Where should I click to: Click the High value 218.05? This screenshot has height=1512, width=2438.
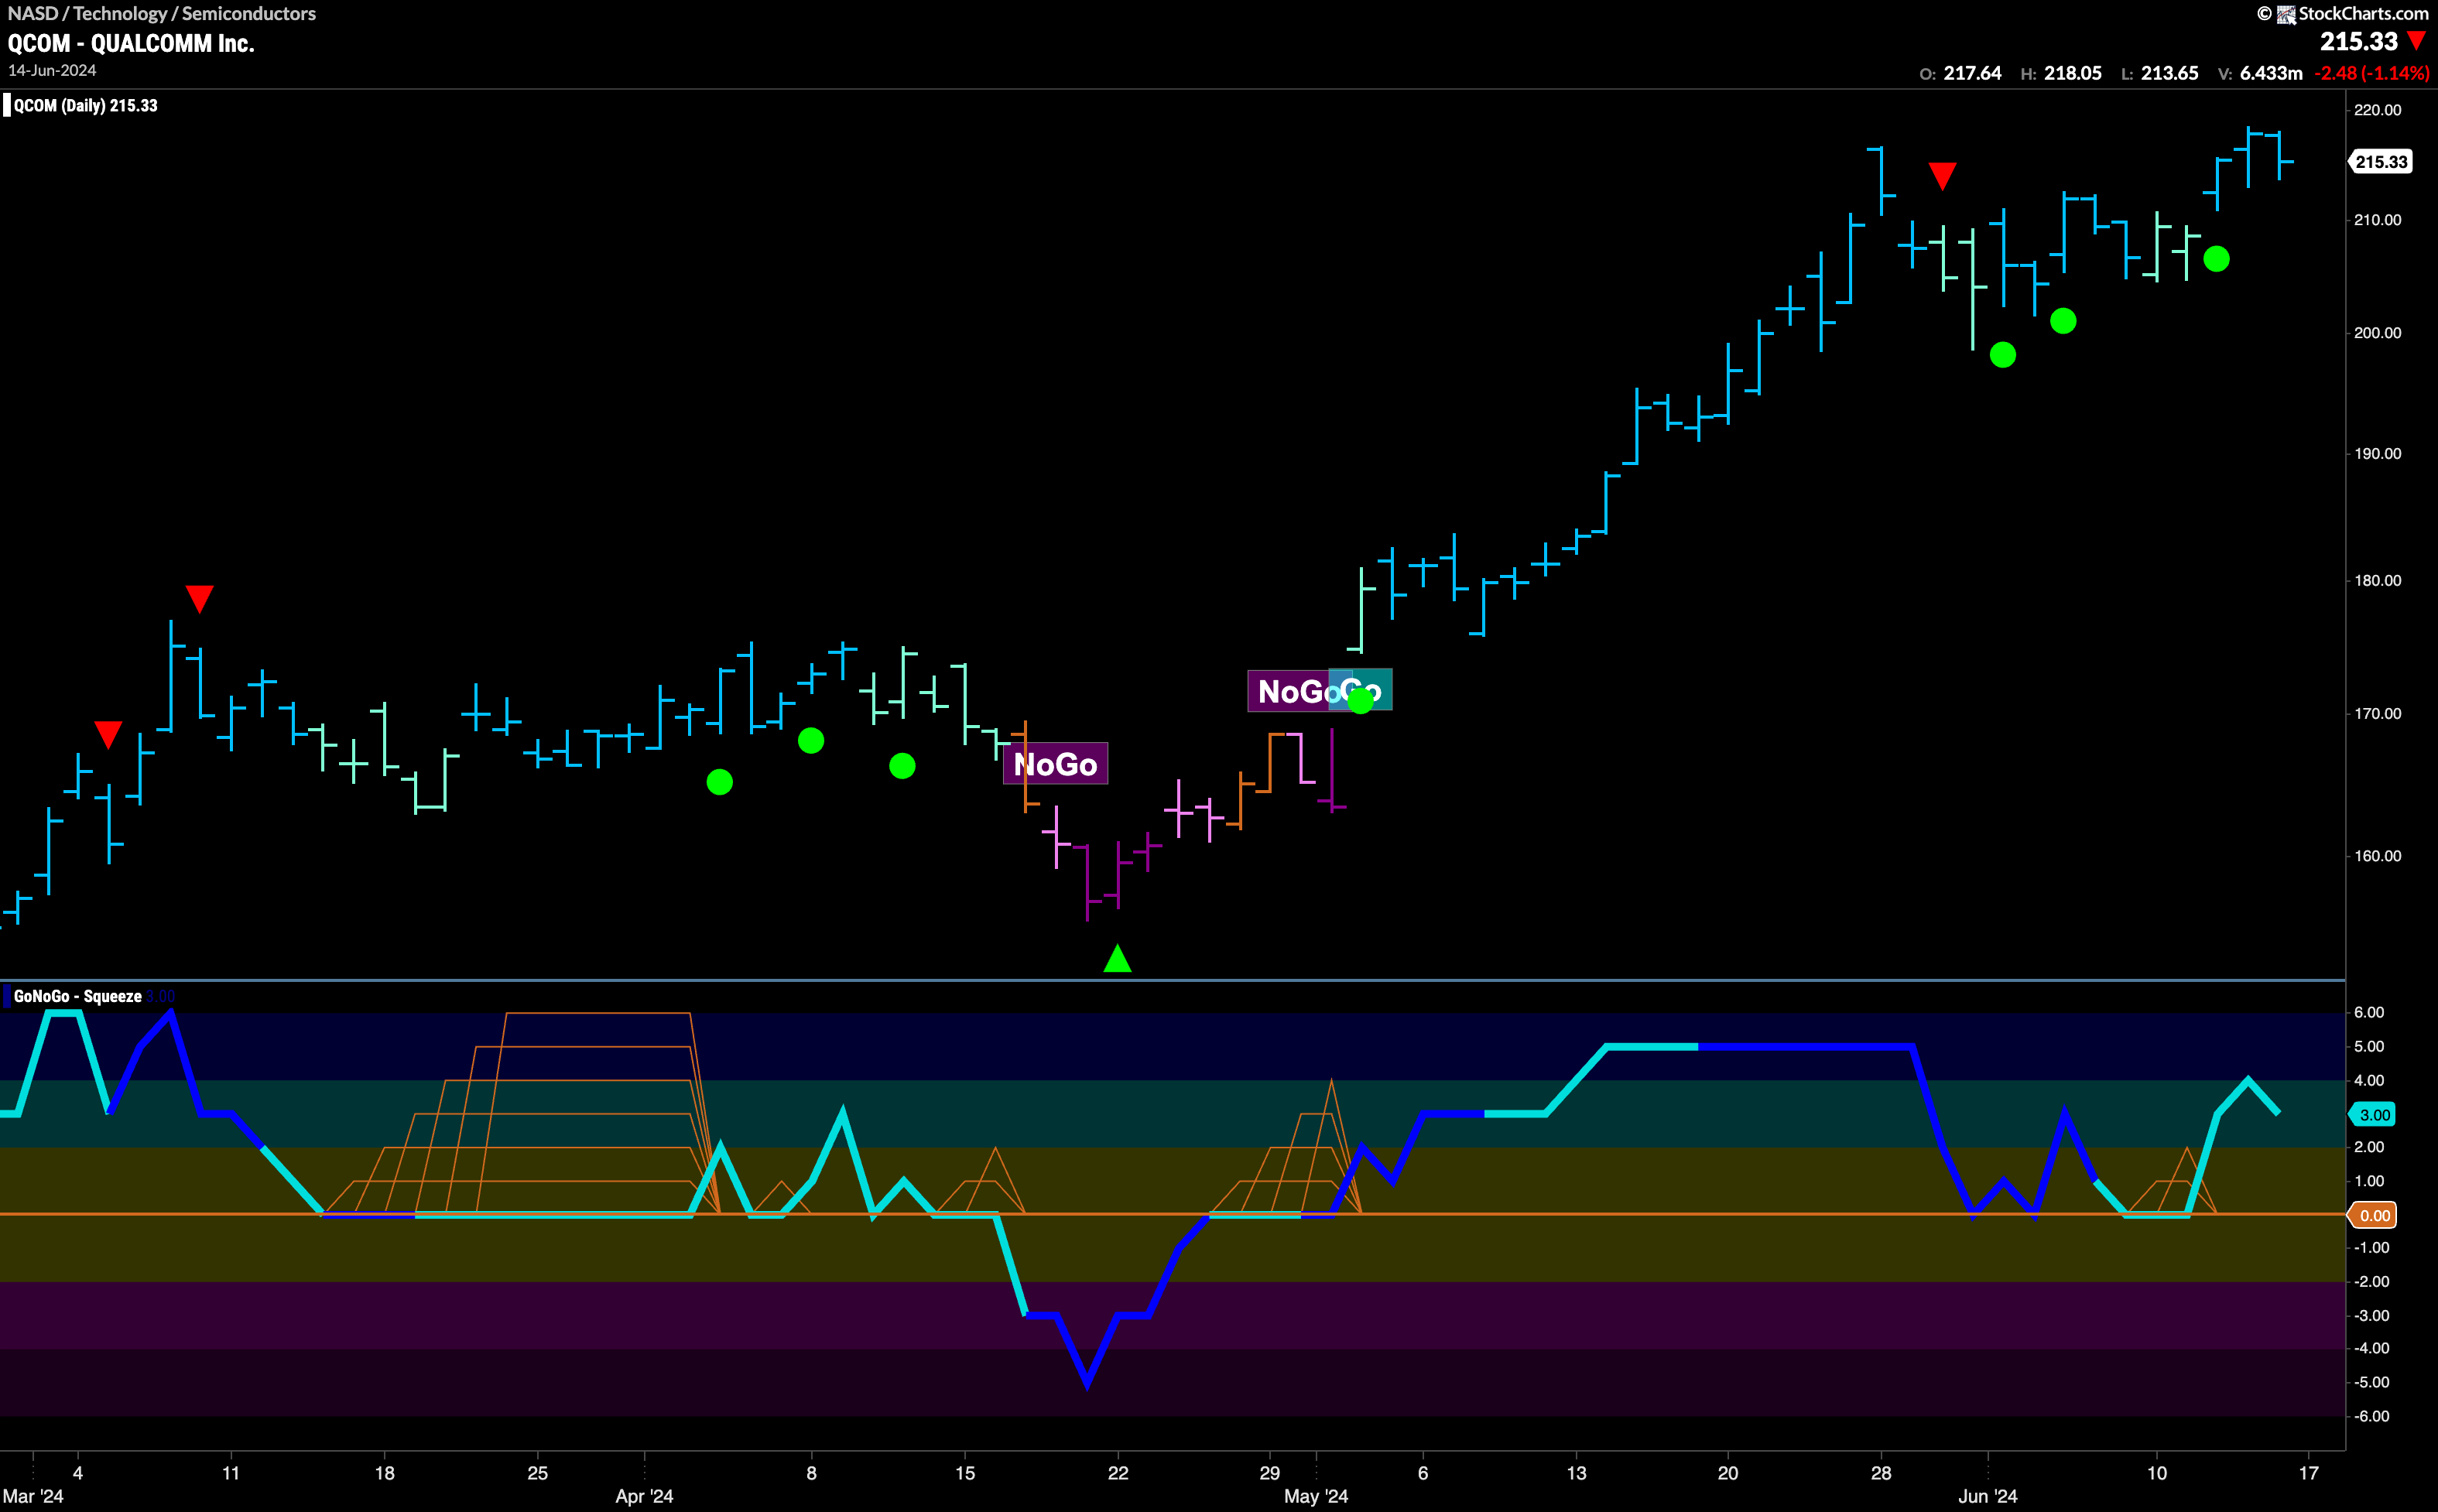(x=2072, y=73)
